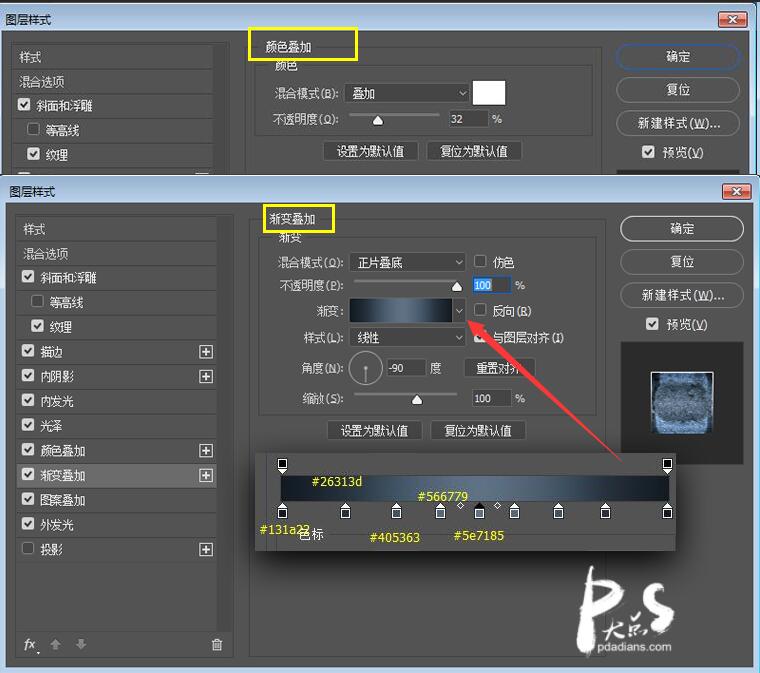
Task: Click the style preview thumbnail
Action: pyautogui.click(x=682, y=403)
